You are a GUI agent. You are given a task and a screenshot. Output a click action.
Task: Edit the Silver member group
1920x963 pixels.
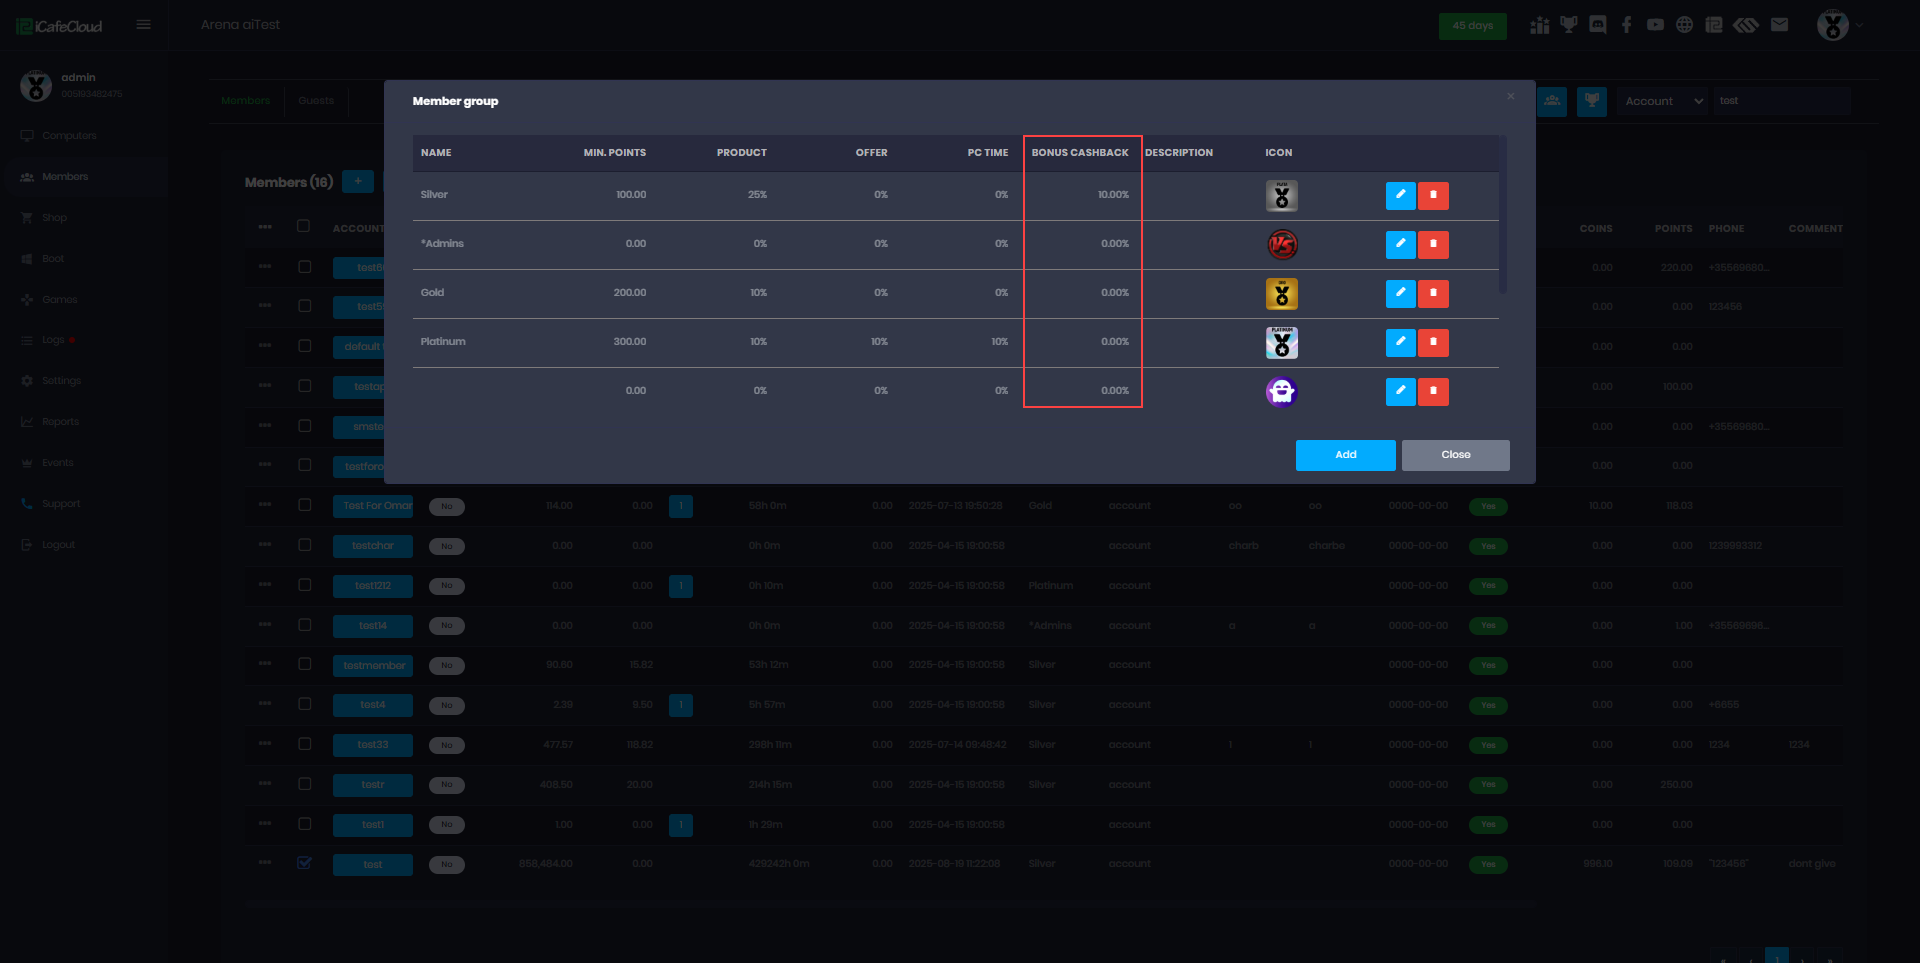click(x=1400, y=195)
